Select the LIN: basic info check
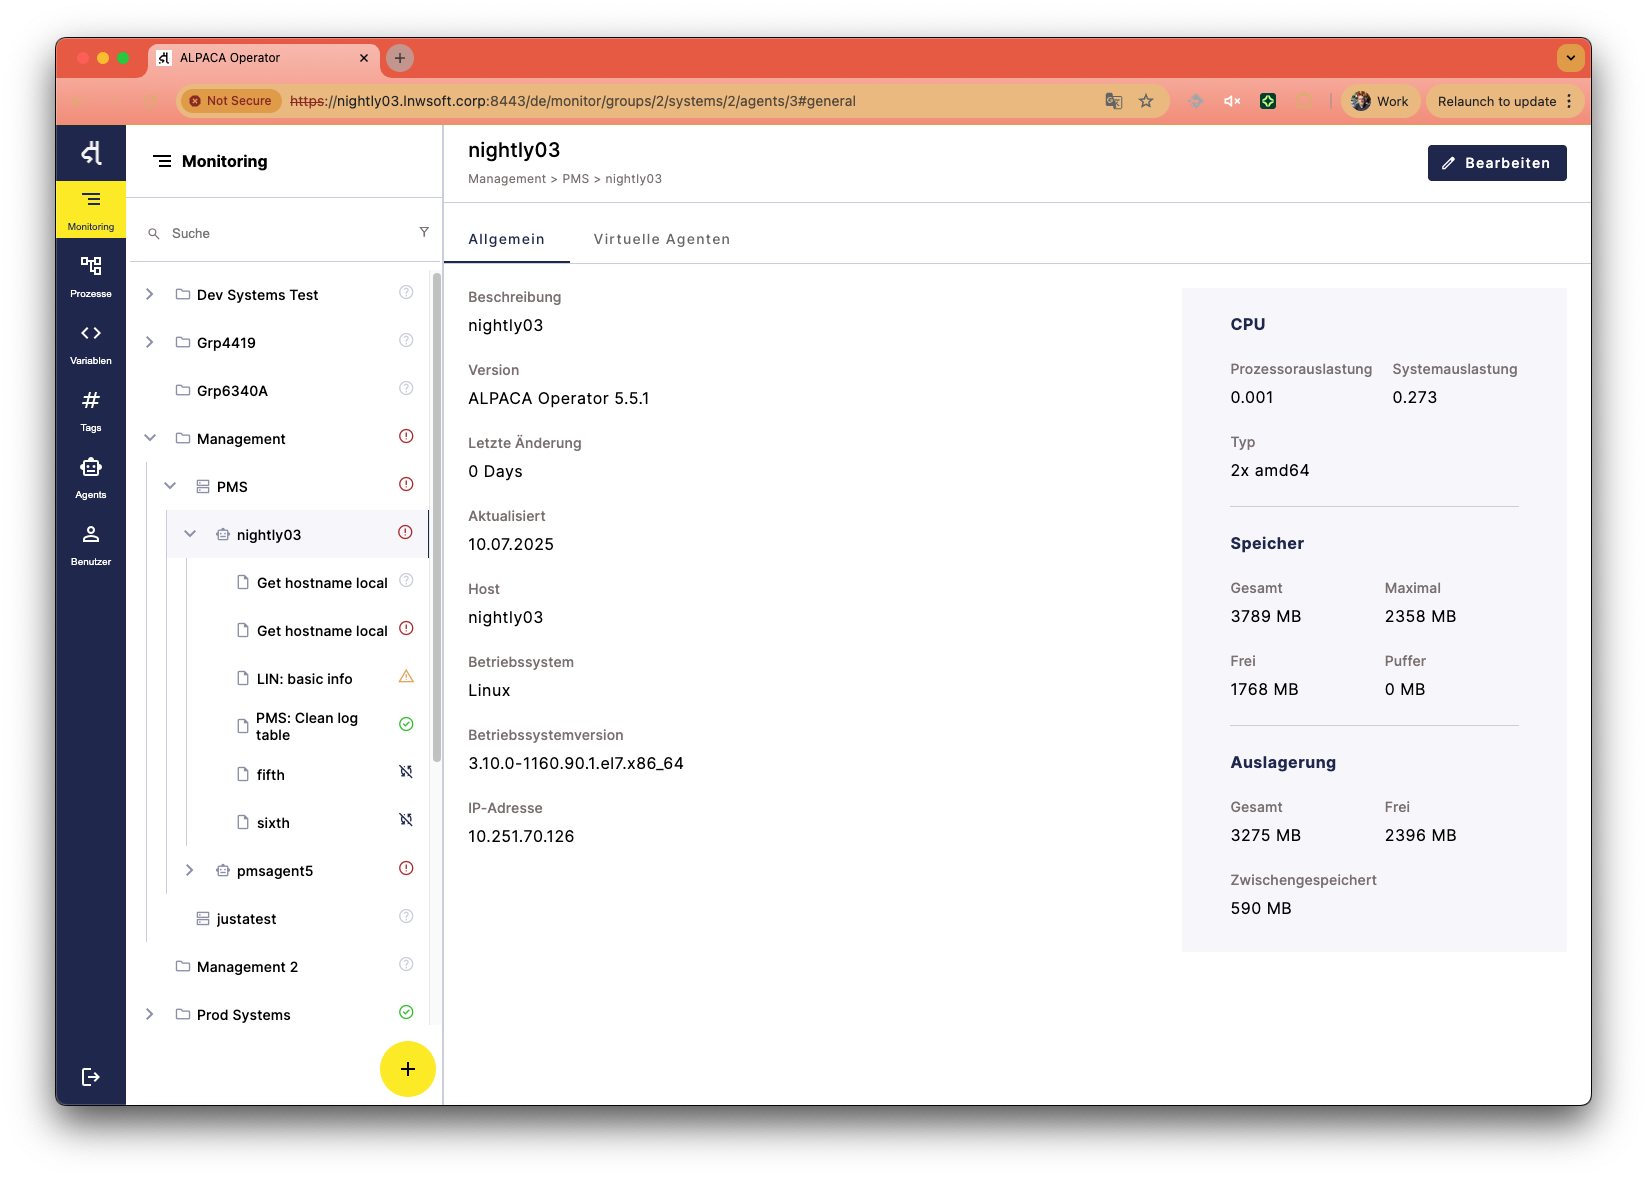The width and height of the screenshot is (1647, 1179). (304, 679)
